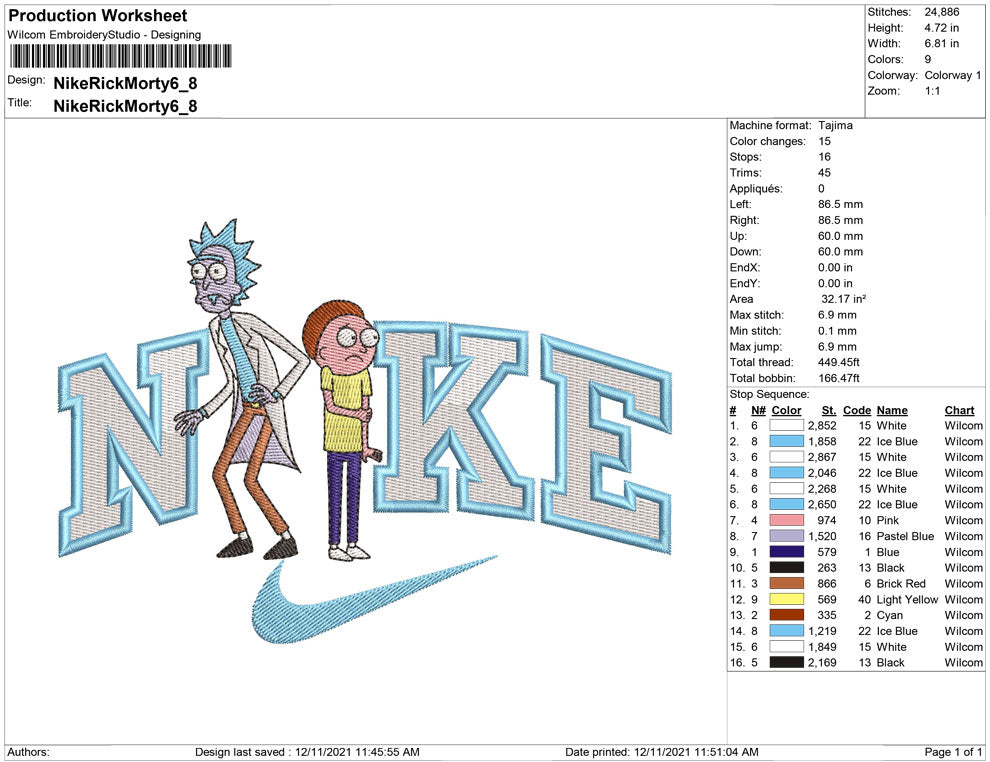Click the Appliqués value '0'
The image size is (990, 762).
821,189
